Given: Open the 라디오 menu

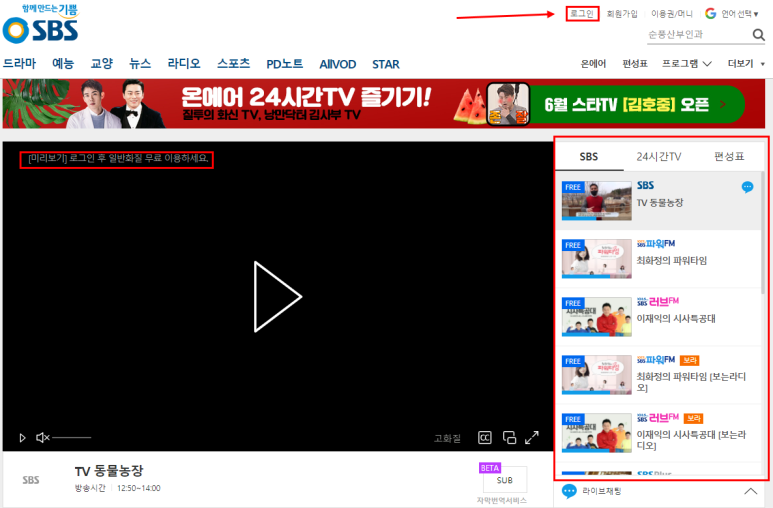Looking at the screenshot, I should point(184,64).
